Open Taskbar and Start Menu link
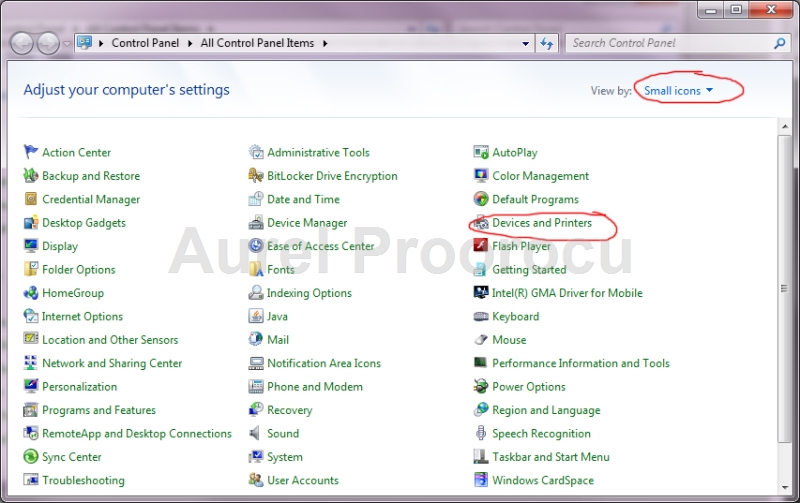The width and height of the screenshot is (800, 503). 551,457
